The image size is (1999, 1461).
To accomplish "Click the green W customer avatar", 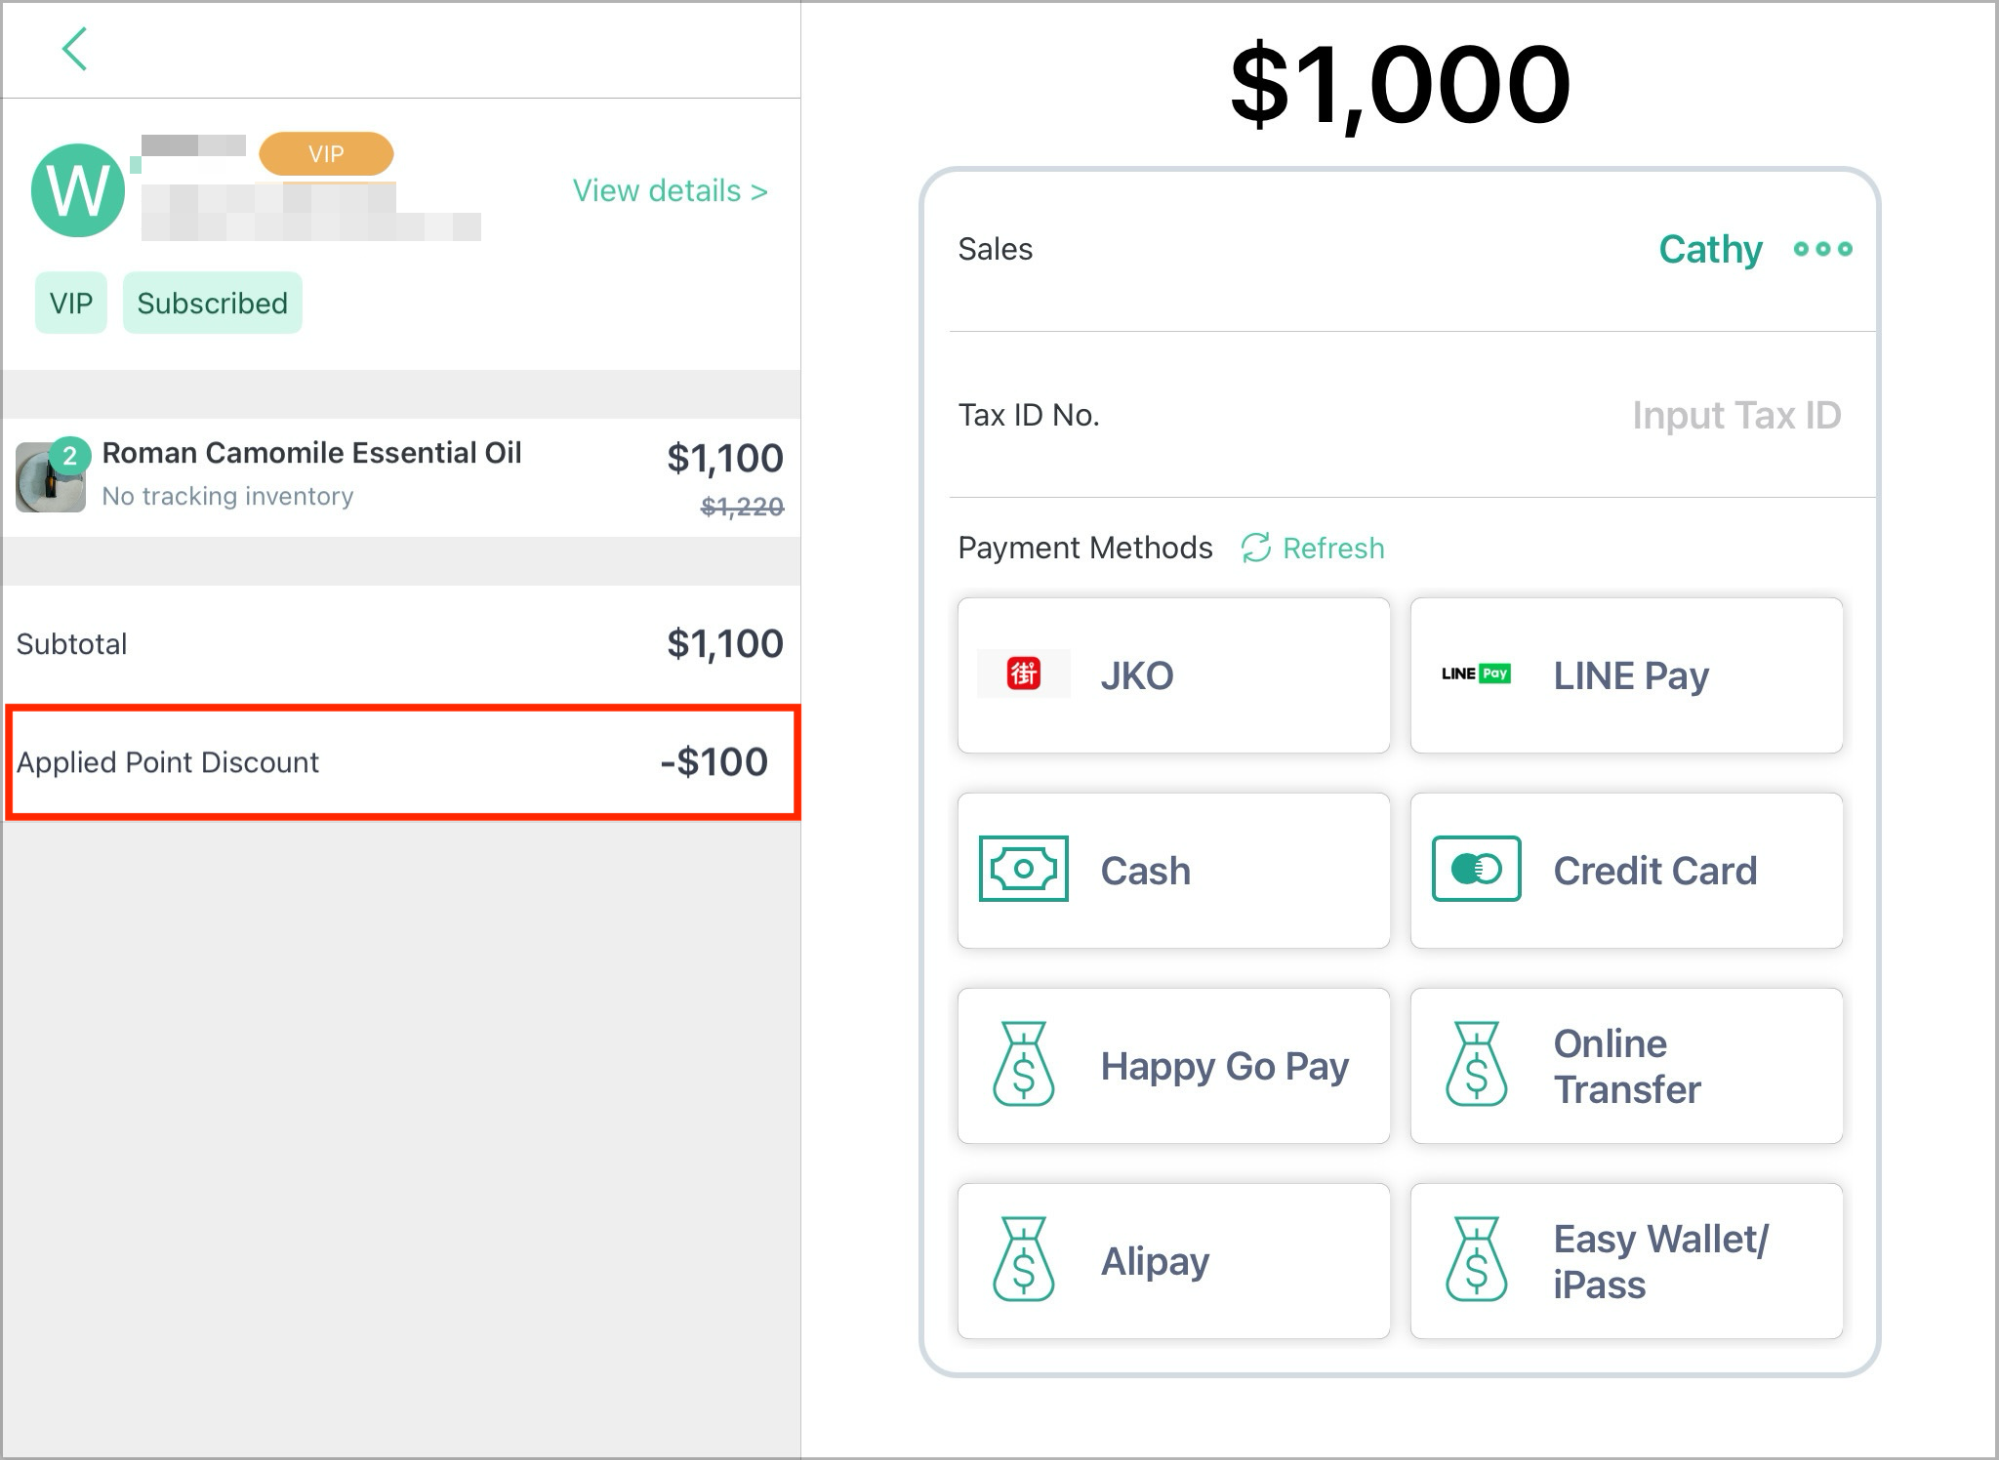I will [x=78, y=190].
